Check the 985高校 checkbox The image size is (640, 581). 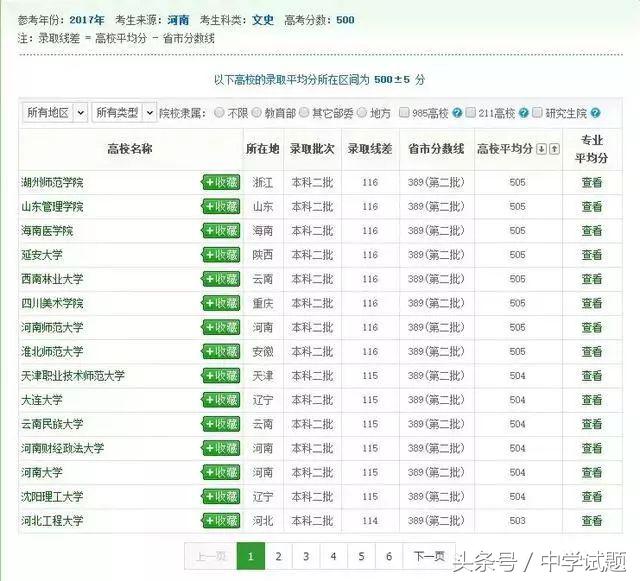[404, 112]
